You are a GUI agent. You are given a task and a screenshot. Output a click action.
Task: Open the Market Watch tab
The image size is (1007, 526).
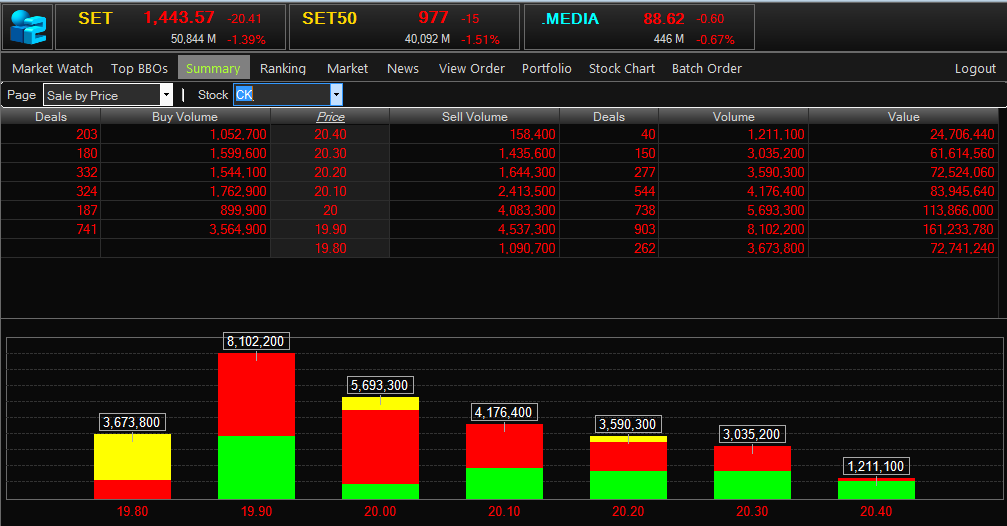pyautogui.click(x=52, y=68)
